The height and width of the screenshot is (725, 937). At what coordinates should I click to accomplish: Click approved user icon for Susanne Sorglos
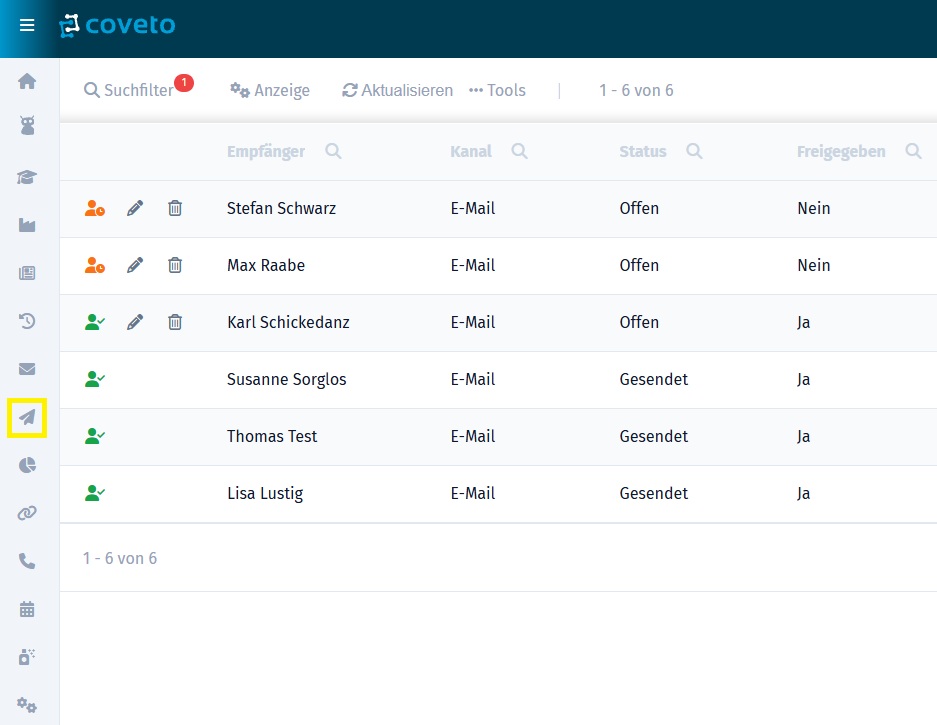point(95,379)
